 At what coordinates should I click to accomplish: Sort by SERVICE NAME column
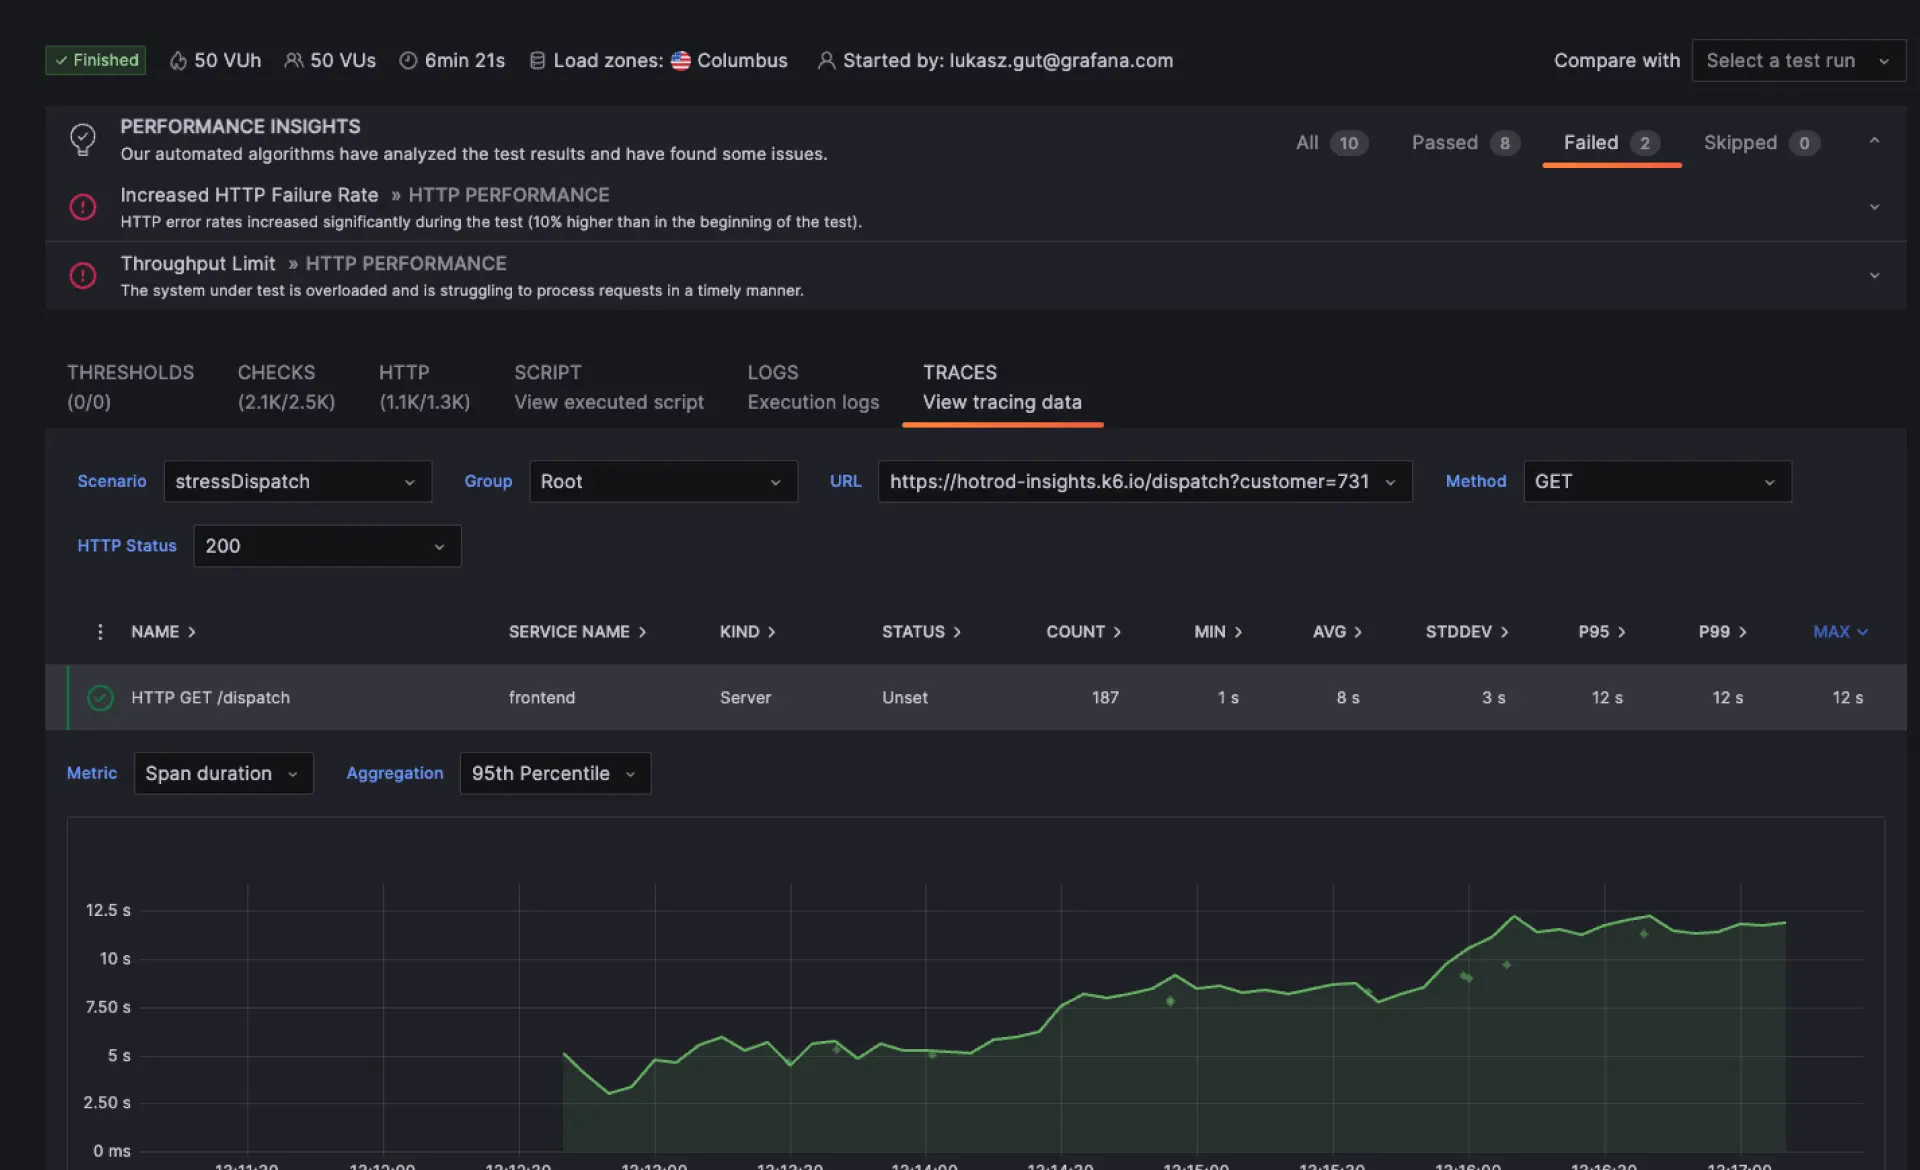pos(577,632)
